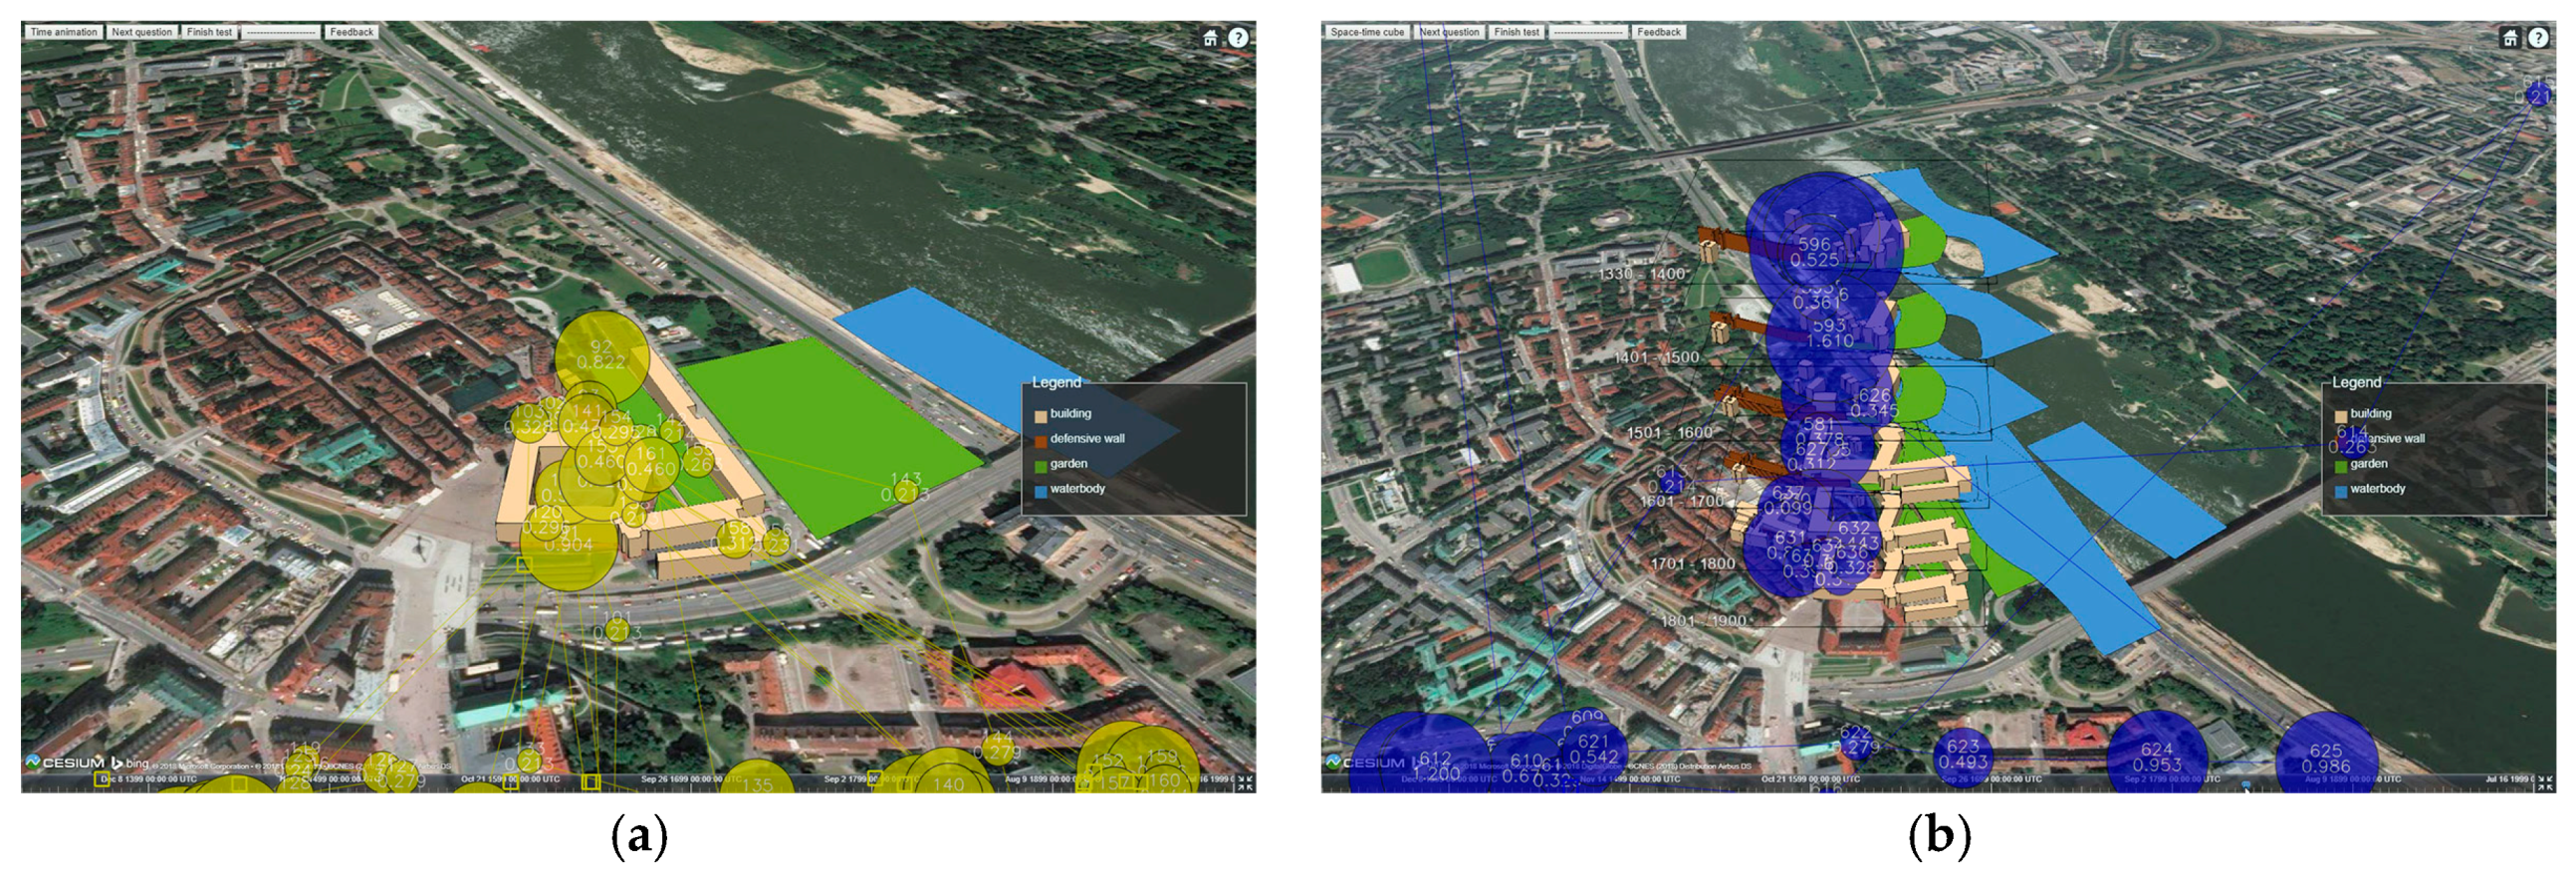The height and width of the screenshot is (881, 2576).
Task: Toggle fullscreen icon in left viewer
Action: click(x=1245, y=782)
